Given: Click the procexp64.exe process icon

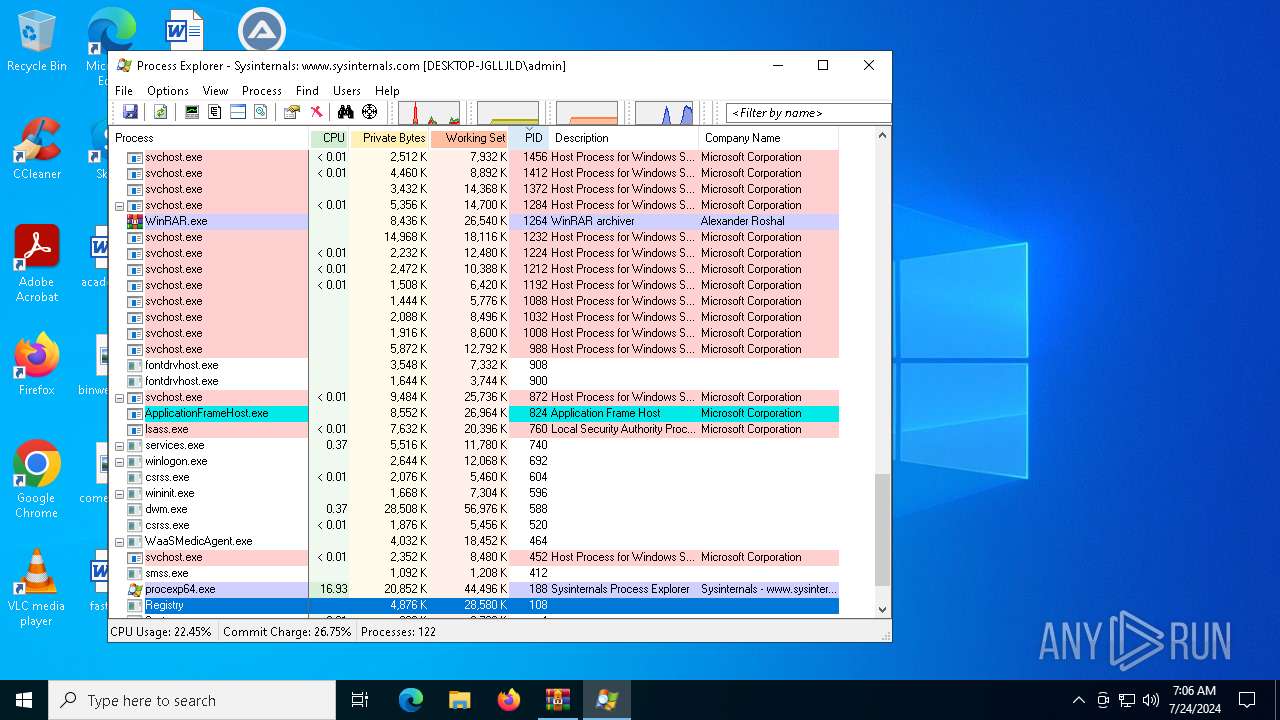Looking at the screenshot, I should coord(135,589).
